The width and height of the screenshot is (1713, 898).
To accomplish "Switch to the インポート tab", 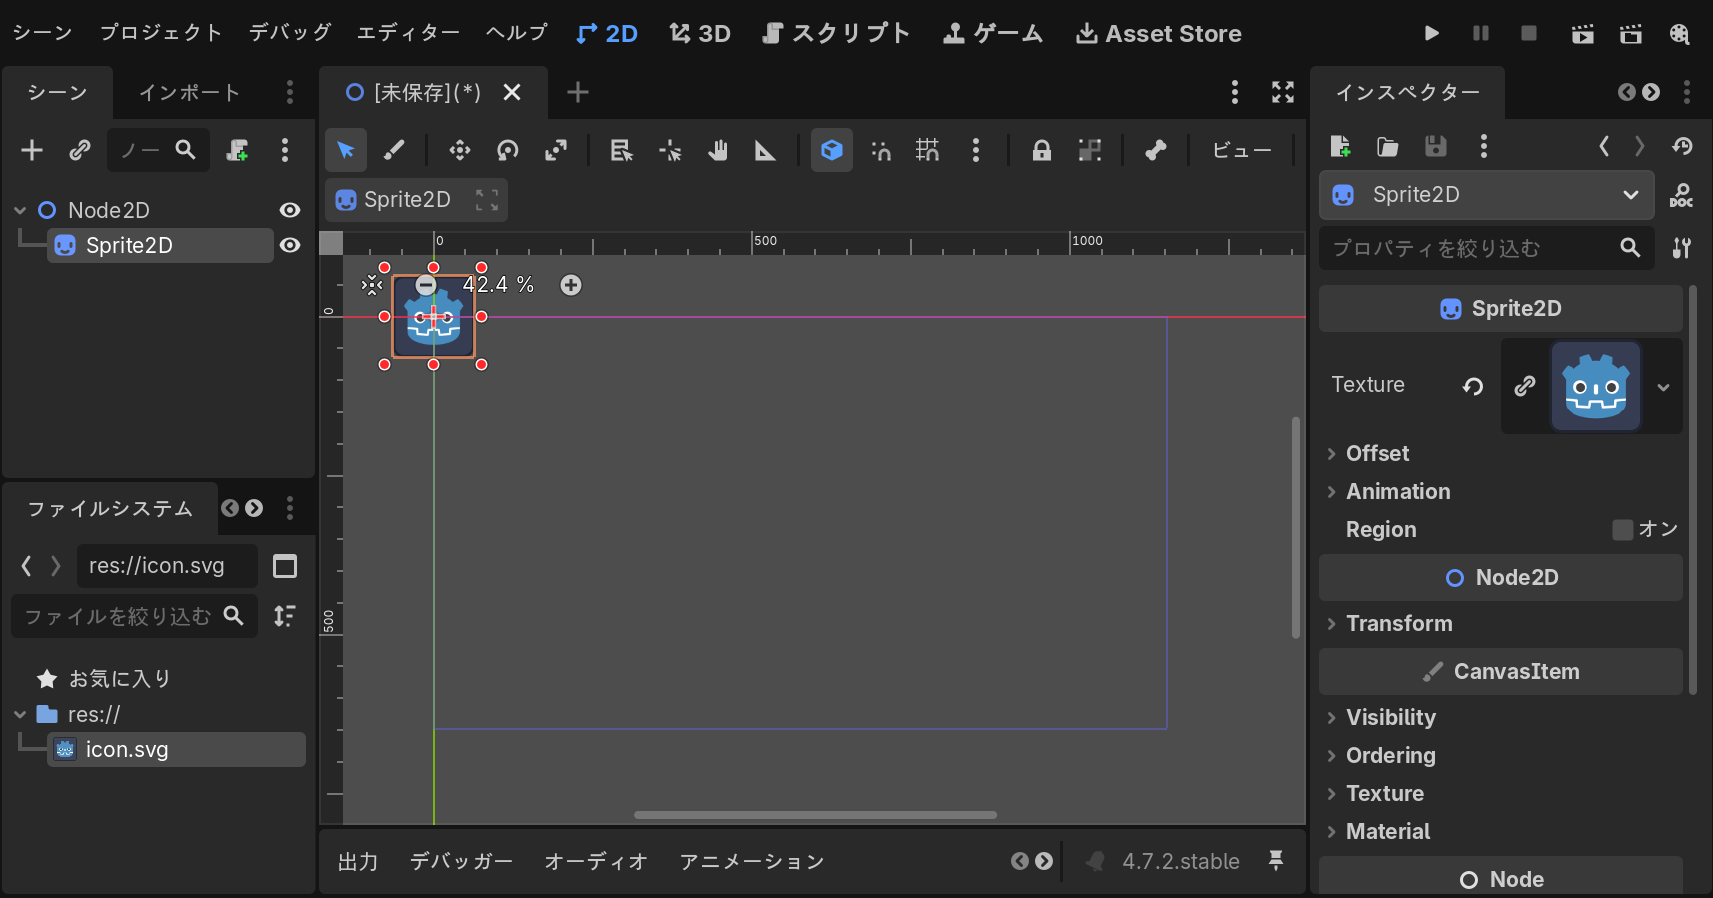I will [x=190, y=93].
